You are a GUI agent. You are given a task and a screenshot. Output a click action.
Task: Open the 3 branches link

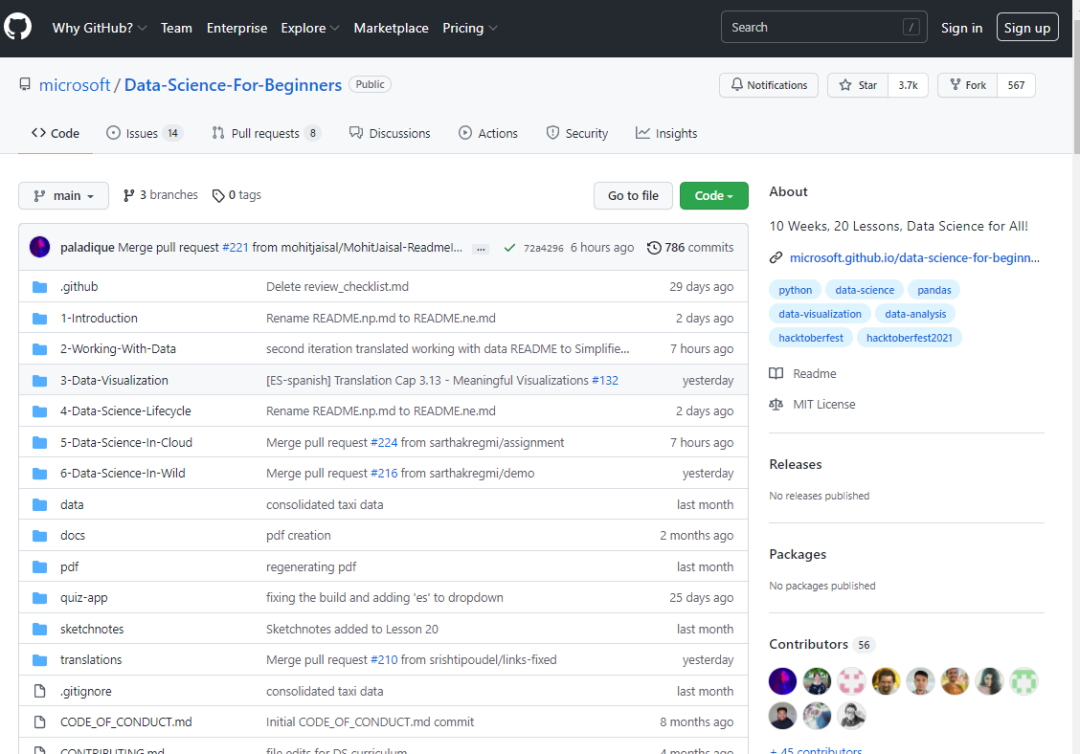160,195
